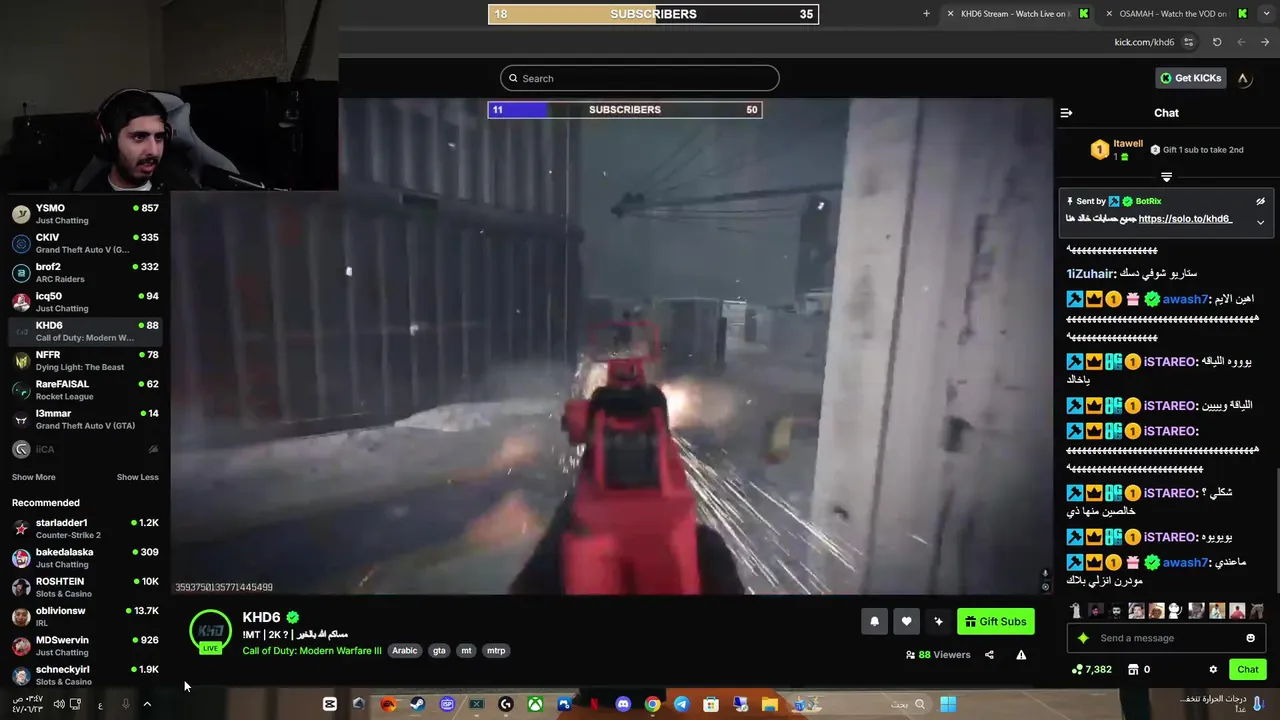
Task: Open brof2 channel in sidebar
Action: 85,272
